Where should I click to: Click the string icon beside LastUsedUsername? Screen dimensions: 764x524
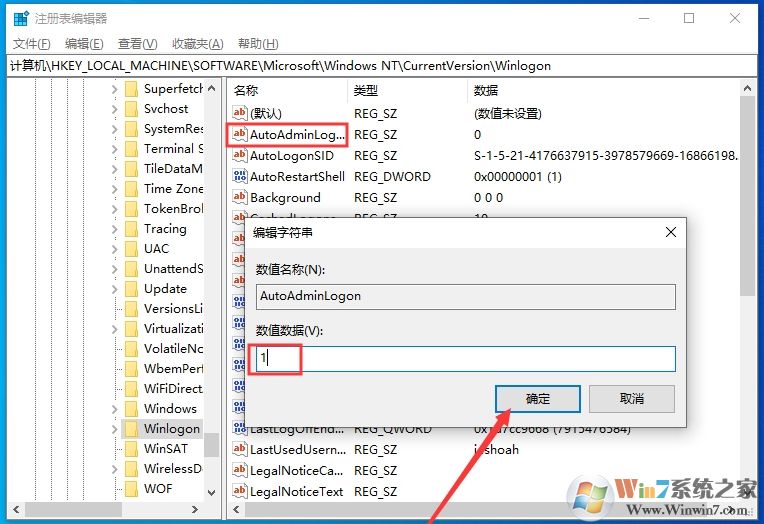[x=239, y=449]
